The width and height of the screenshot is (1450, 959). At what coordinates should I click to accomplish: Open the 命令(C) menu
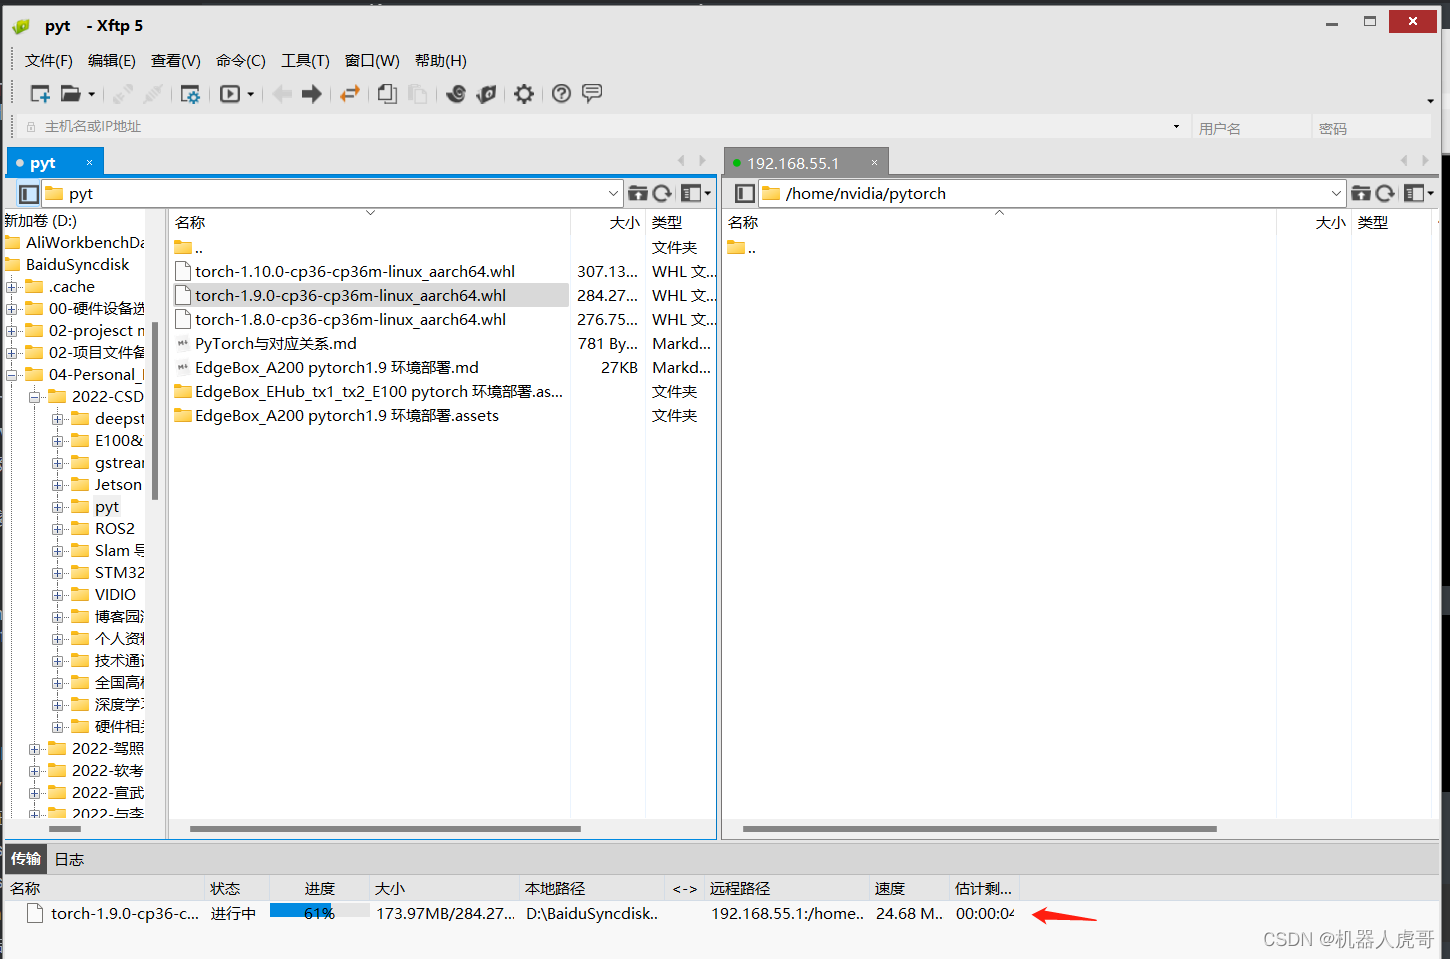pyautogui.click(x=241, y=60)
